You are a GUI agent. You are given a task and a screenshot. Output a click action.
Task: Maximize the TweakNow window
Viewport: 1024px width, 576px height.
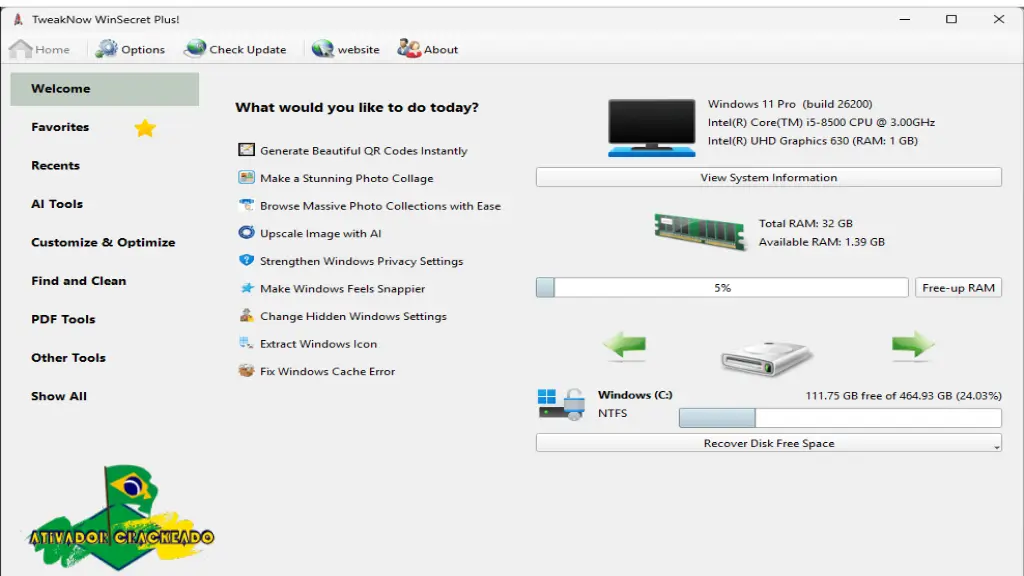(x=952, y=19)
